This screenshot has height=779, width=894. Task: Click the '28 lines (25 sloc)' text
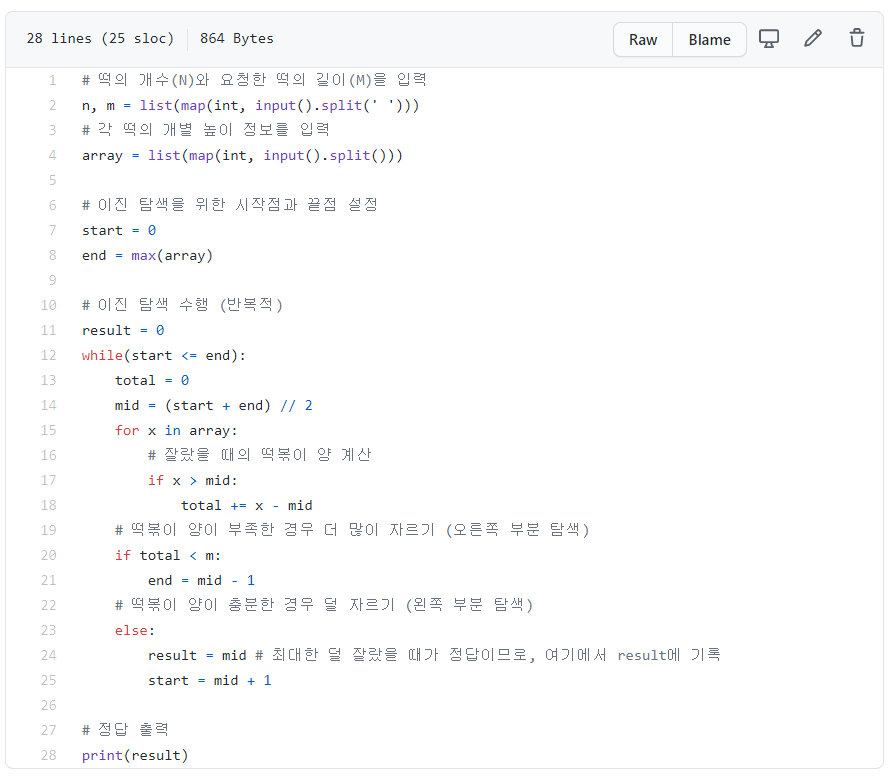(x=100, y=38)
